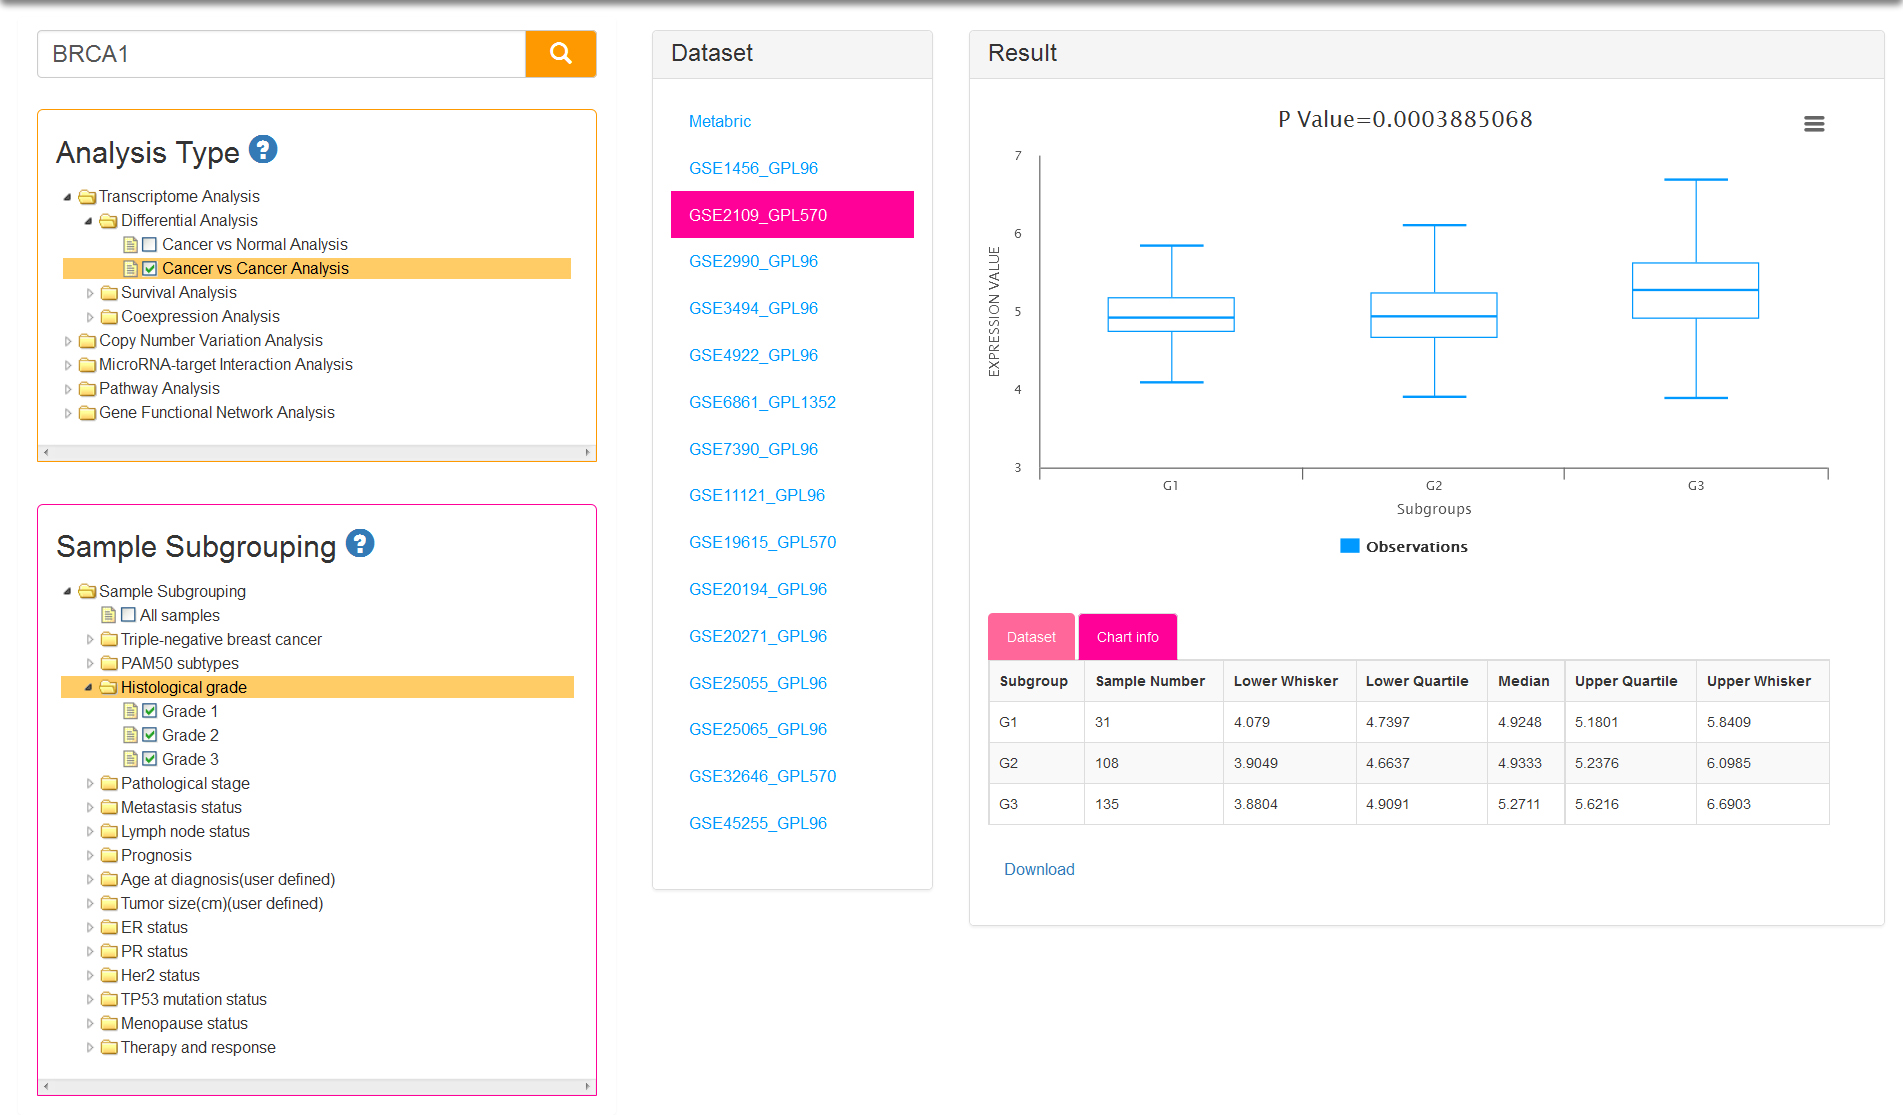Open the chart hamburger context menu
The width and height of the screenshot is (1903, 1115).
(1813, 124)
